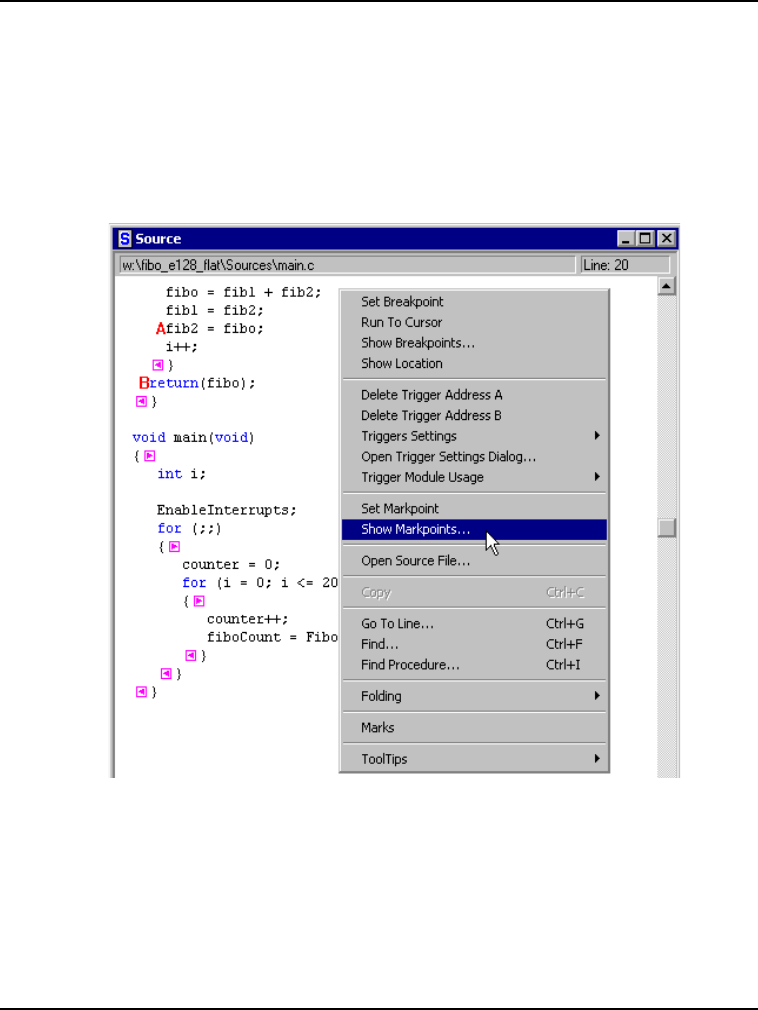Choose Set Breakpoint from context menu
Image resolution: width=758 pixels, height=1010 pixels.
click(x=474, y=301)
